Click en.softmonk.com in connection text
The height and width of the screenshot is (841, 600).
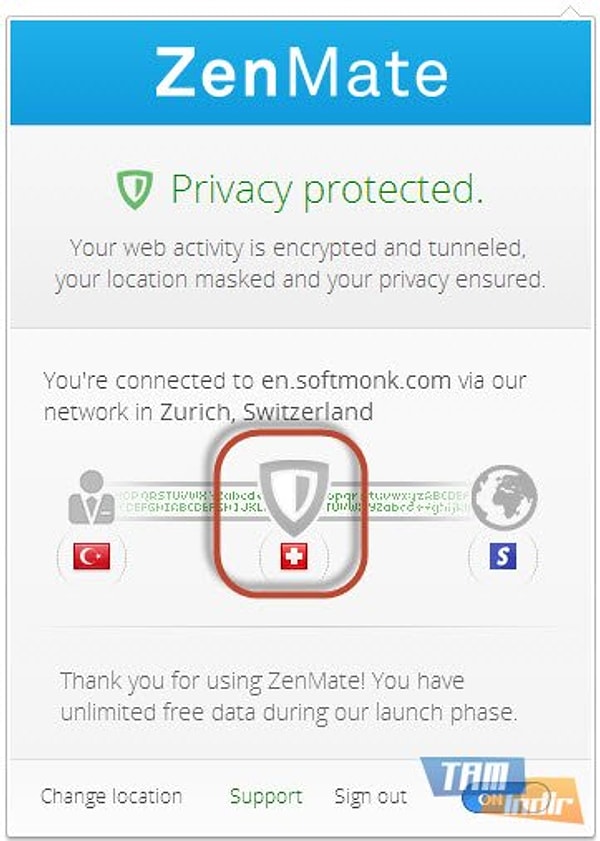click(x=356, y=381)
